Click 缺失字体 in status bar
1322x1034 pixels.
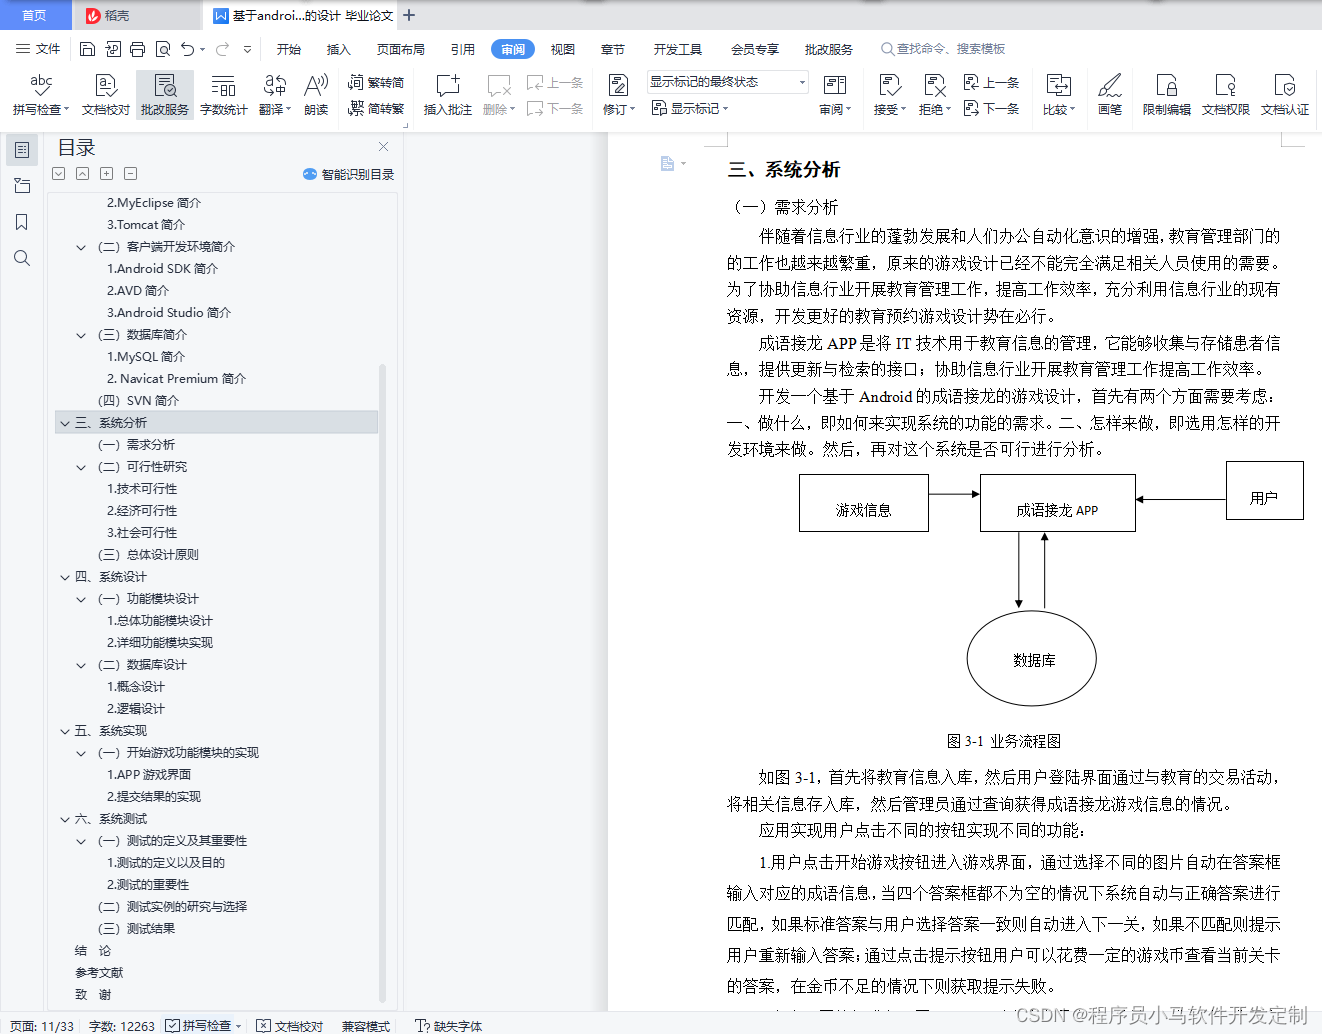[449, 1026]
